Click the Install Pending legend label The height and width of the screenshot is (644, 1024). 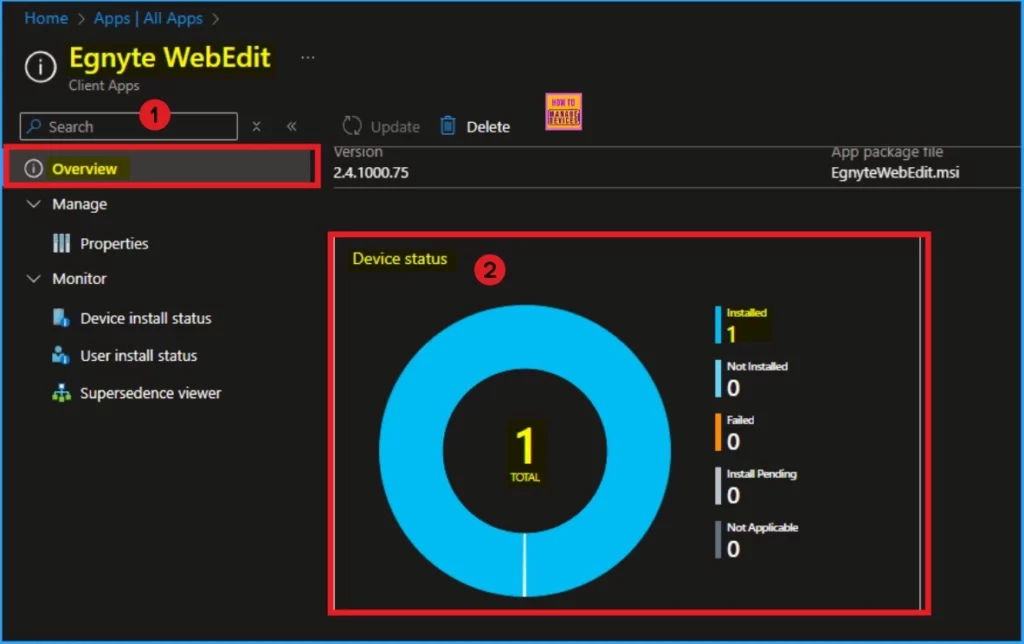(x=761, y=474)
